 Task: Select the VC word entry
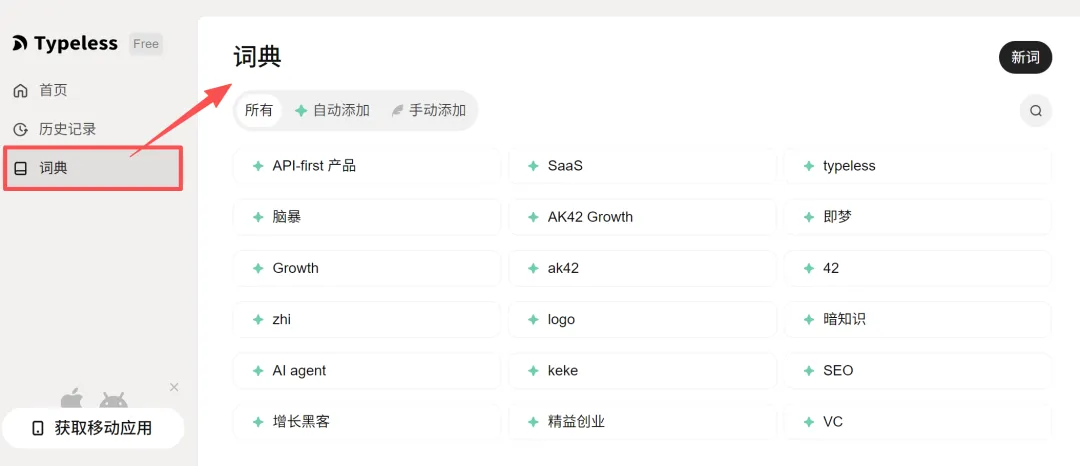pos(918,422)
